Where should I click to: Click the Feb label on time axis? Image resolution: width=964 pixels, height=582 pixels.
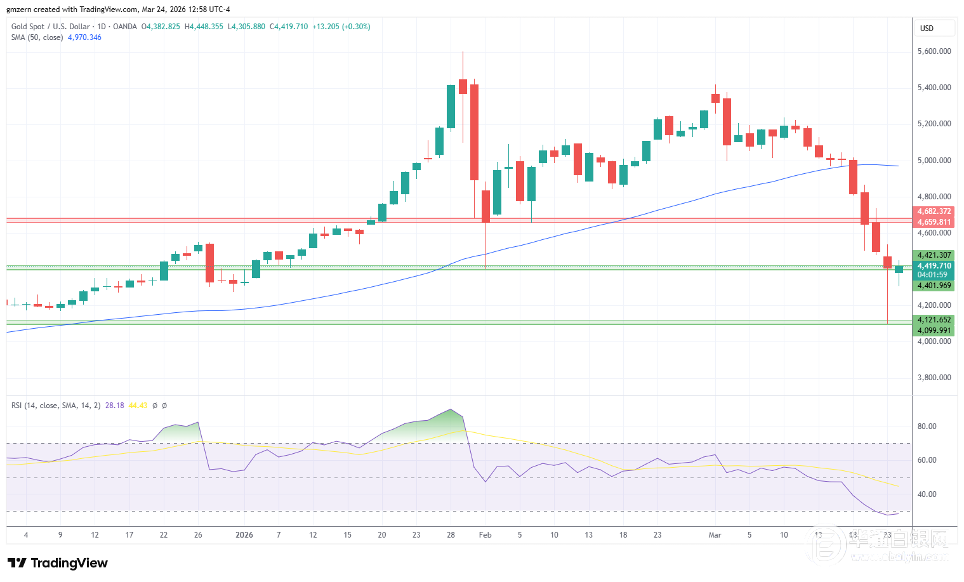(484, 535)
